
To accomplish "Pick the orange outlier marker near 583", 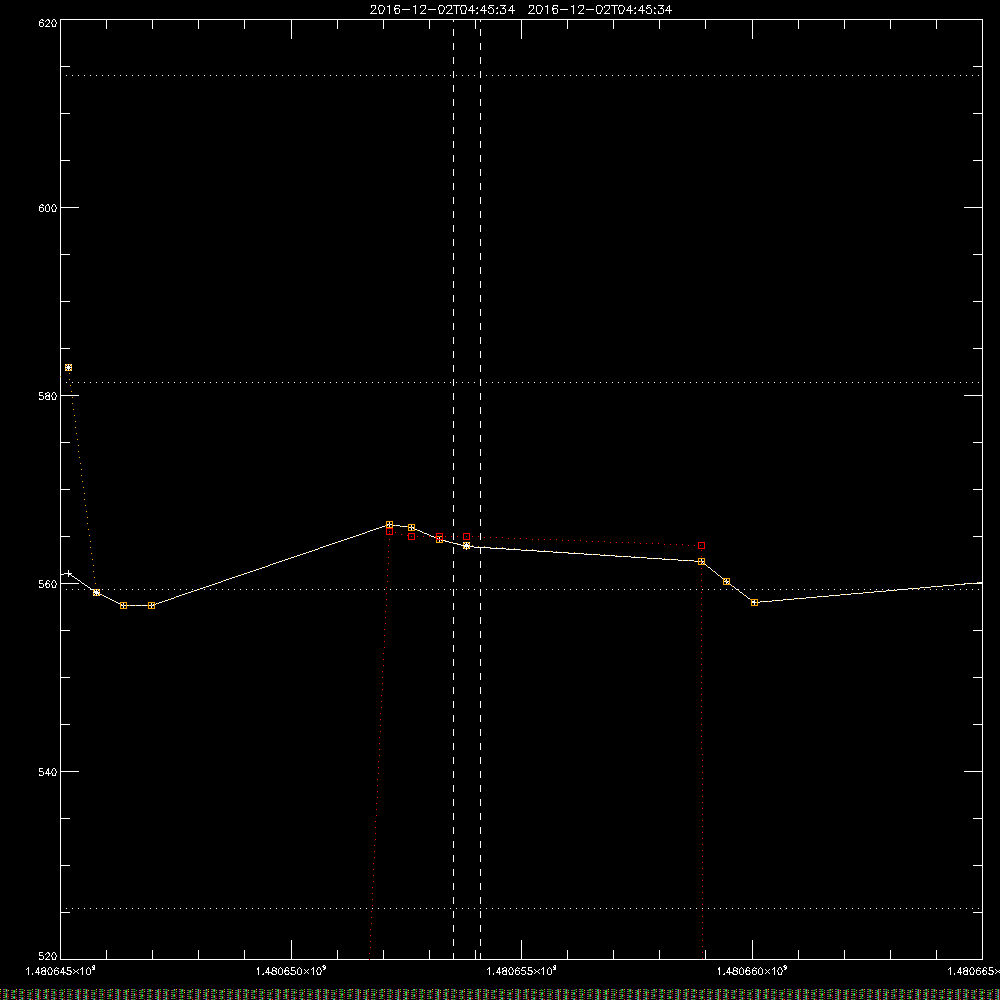I will pos(68,367).
